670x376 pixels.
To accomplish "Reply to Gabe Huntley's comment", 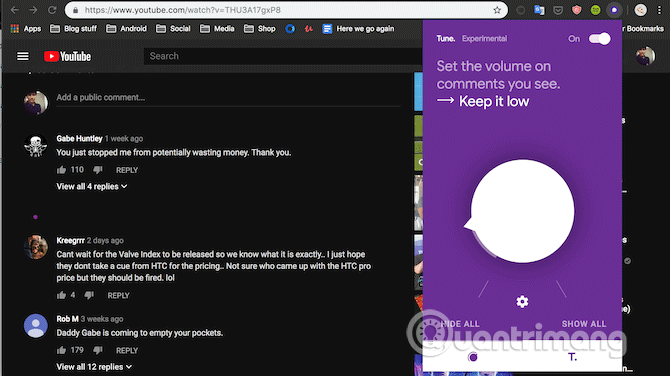I will click(x=127, y=170).
